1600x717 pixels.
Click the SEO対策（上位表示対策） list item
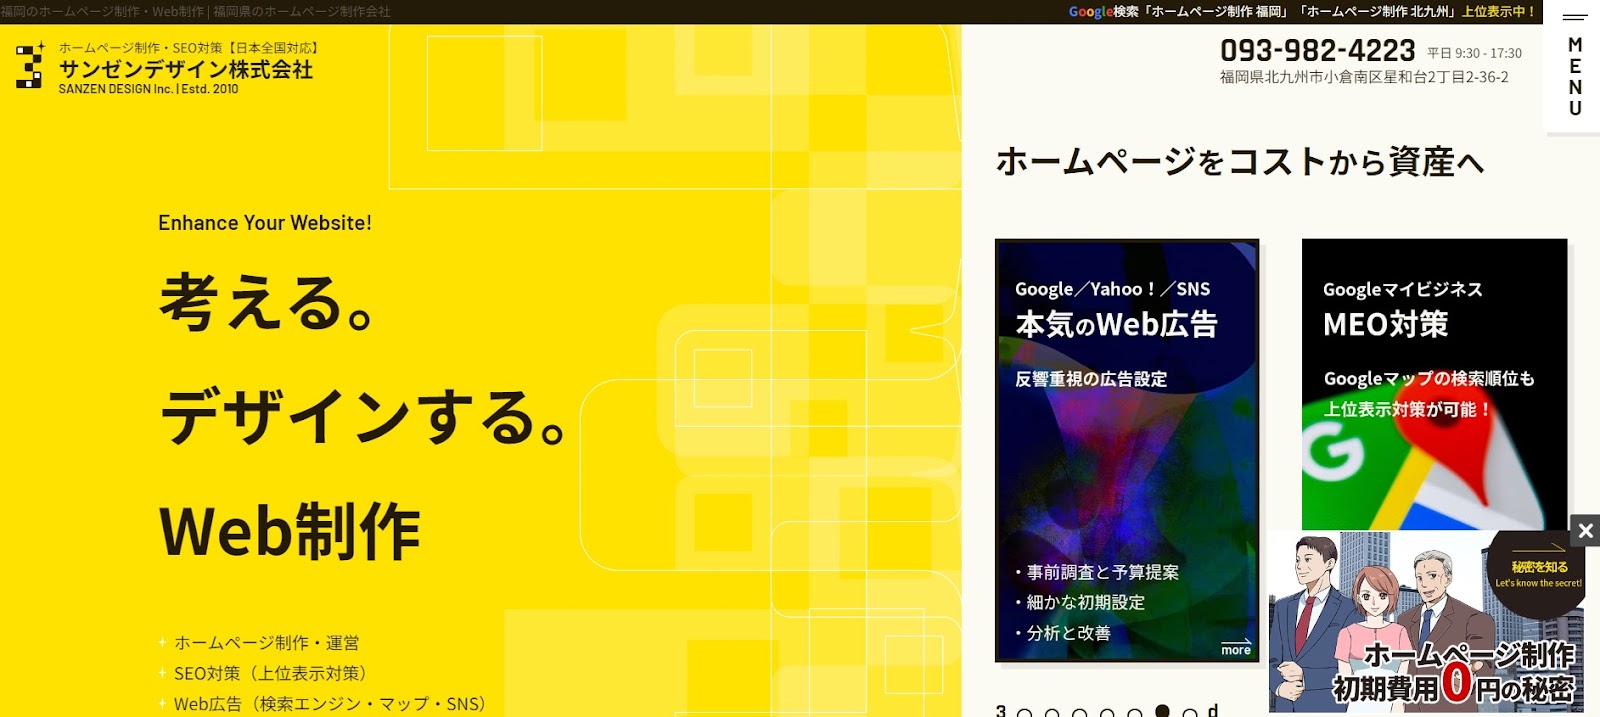tap(270, 673)
